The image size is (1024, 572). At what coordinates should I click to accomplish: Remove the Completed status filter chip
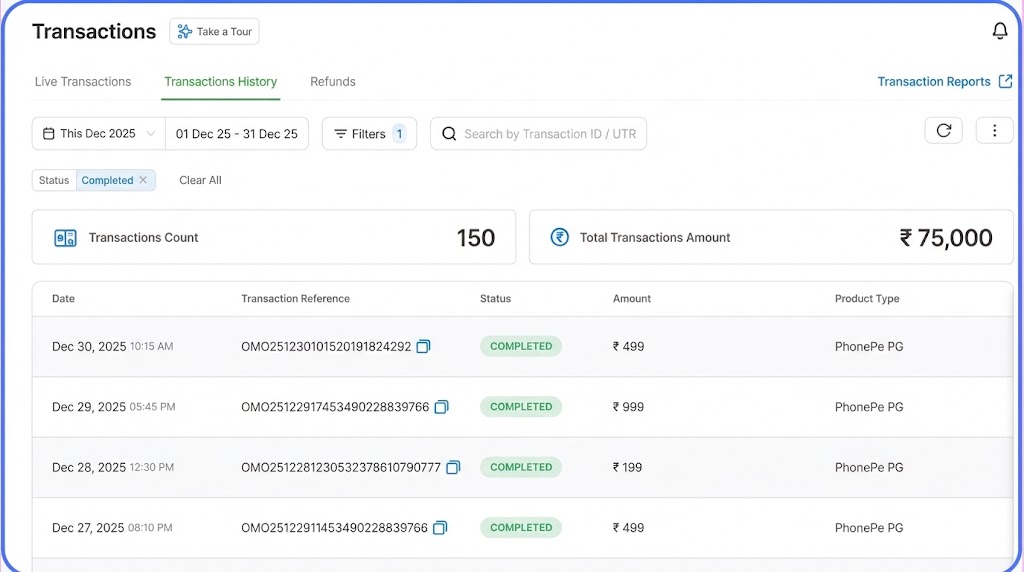point(143,180)
